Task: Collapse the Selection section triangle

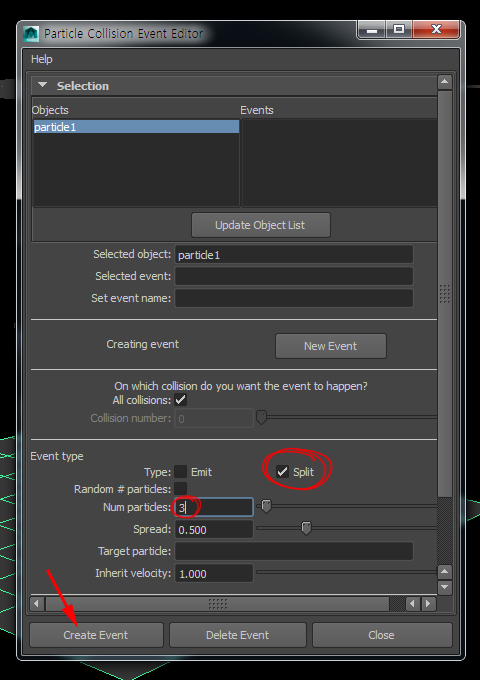Action: (x=42, y=85)
